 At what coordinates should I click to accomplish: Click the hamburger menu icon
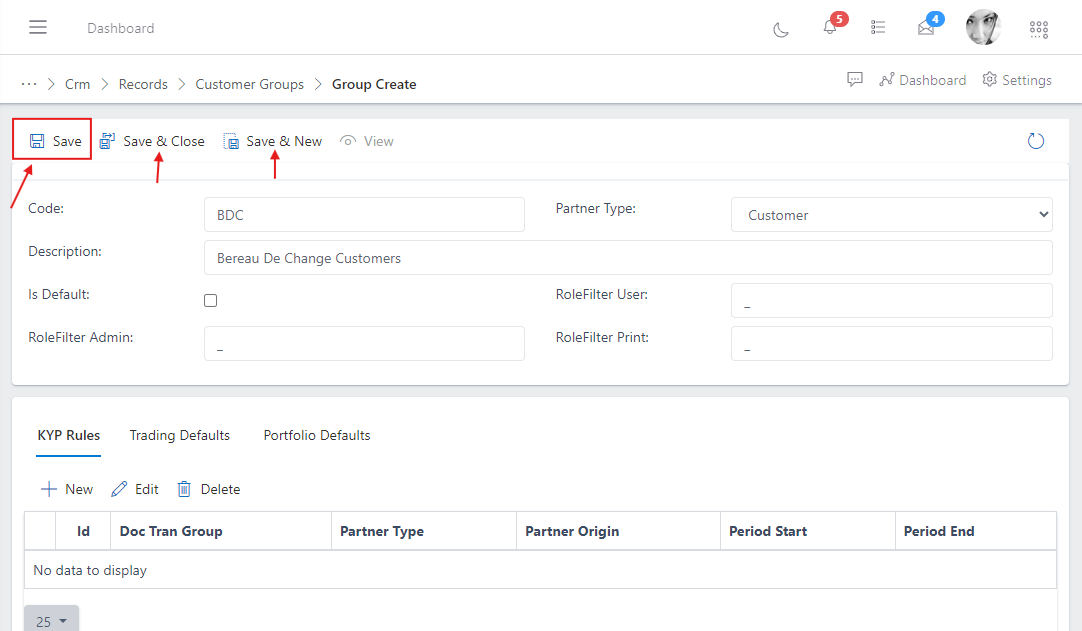click(x=38, y=27)
